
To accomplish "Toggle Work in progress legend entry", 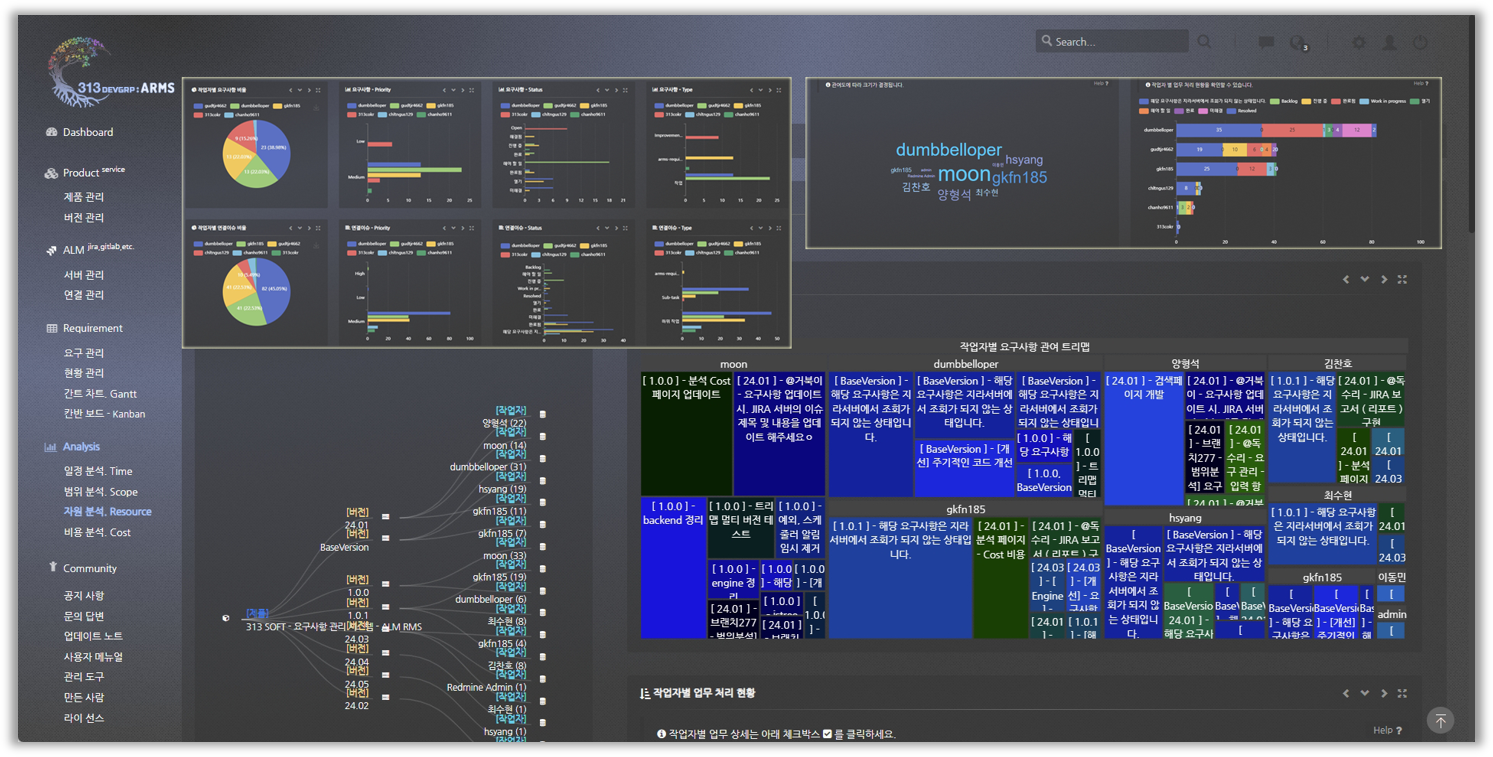I will pos(1385,101).
